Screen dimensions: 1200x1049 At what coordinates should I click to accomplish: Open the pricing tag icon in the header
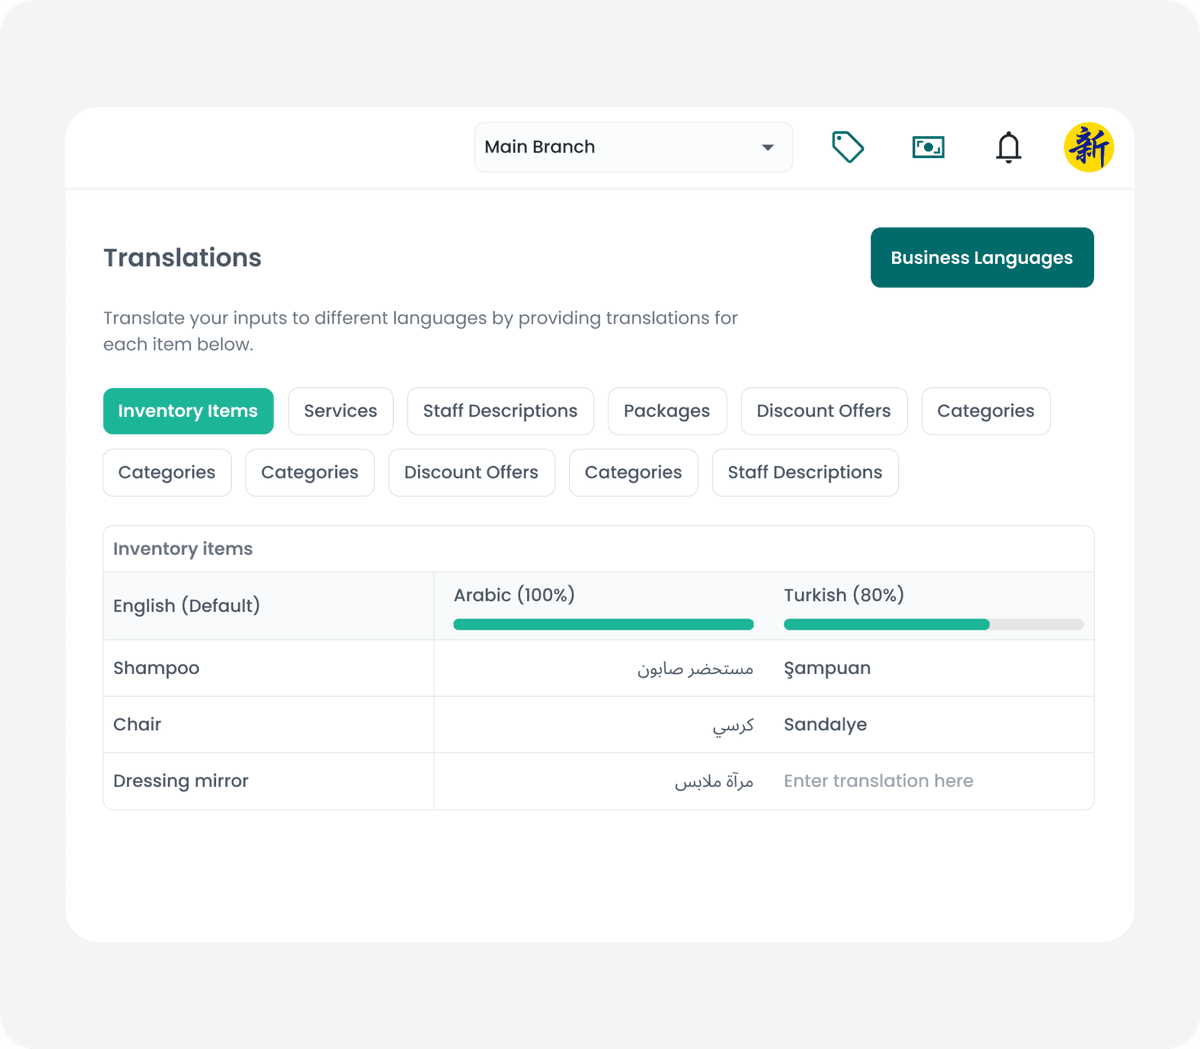(x=847, y=146)
